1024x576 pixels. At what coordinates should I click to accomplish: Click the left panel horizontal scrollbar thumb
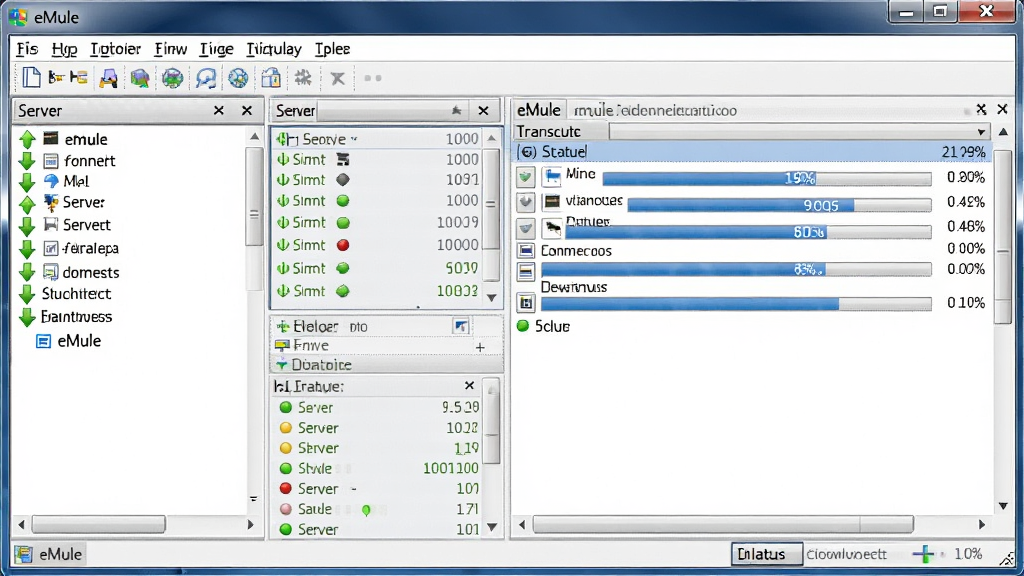click(x=99, y=524)
